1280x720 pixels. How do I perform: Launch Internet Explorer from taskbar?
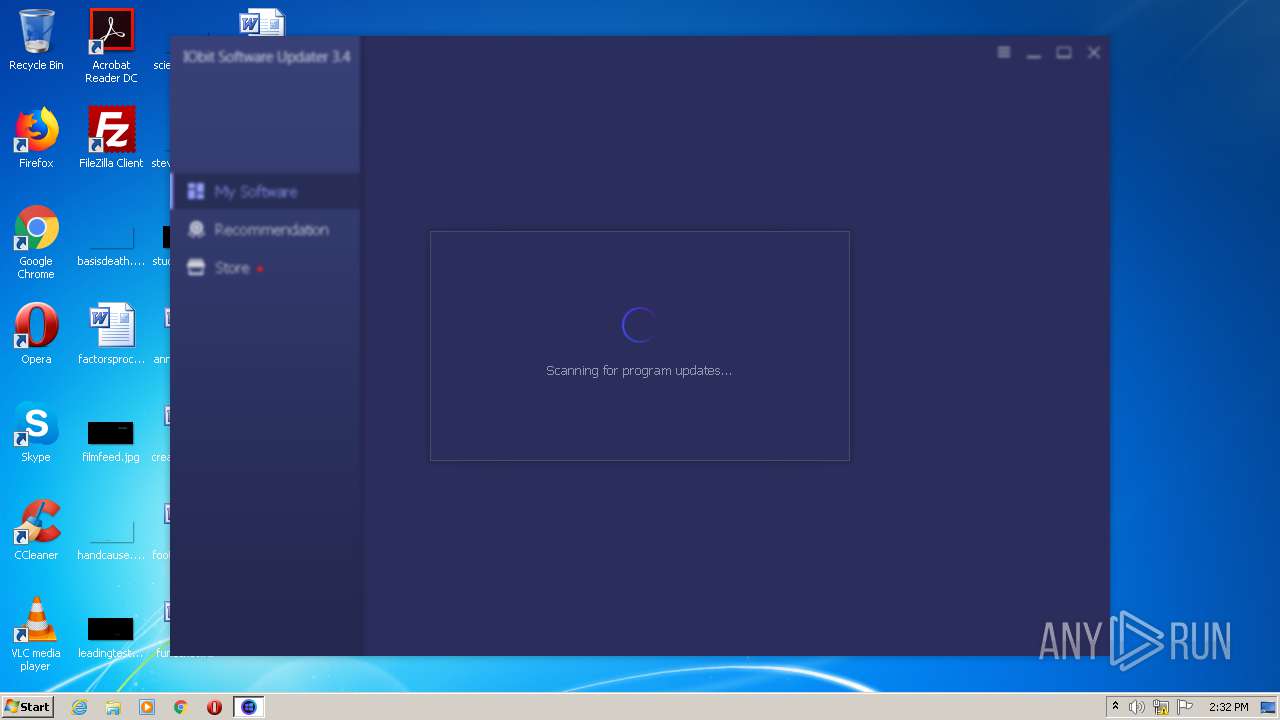click(80, 707)
